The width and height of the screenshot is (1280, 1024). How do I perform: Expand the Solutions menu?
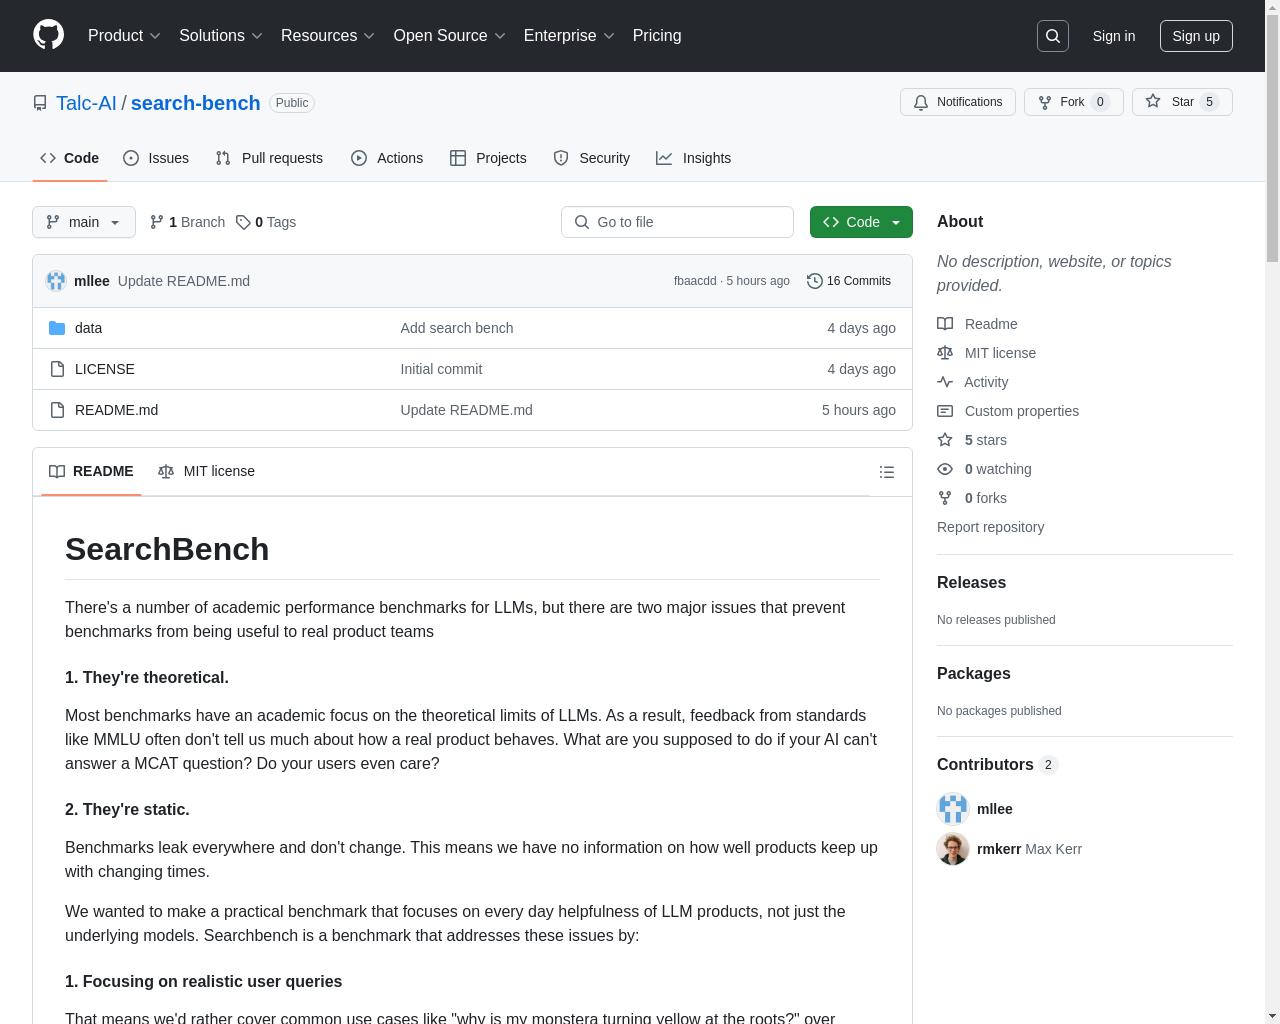(221, 36)
